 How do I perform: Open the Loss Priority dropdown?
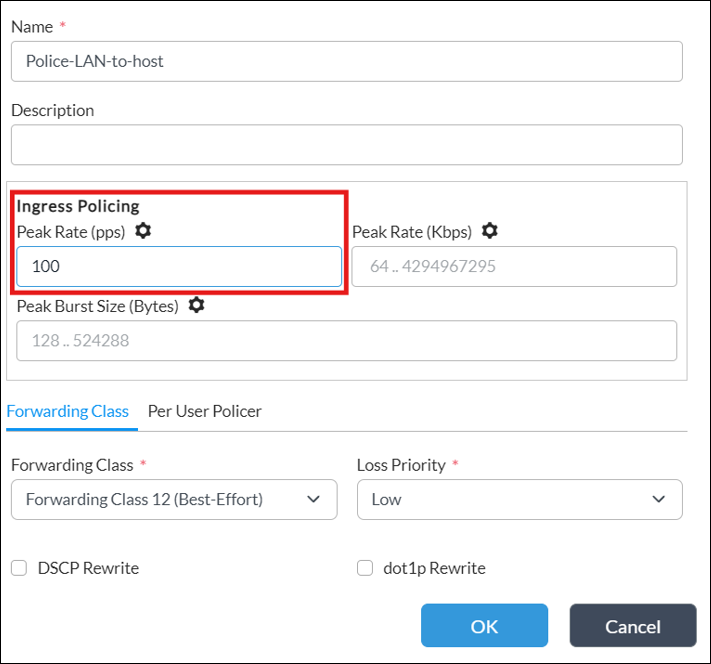coord(520,499)
